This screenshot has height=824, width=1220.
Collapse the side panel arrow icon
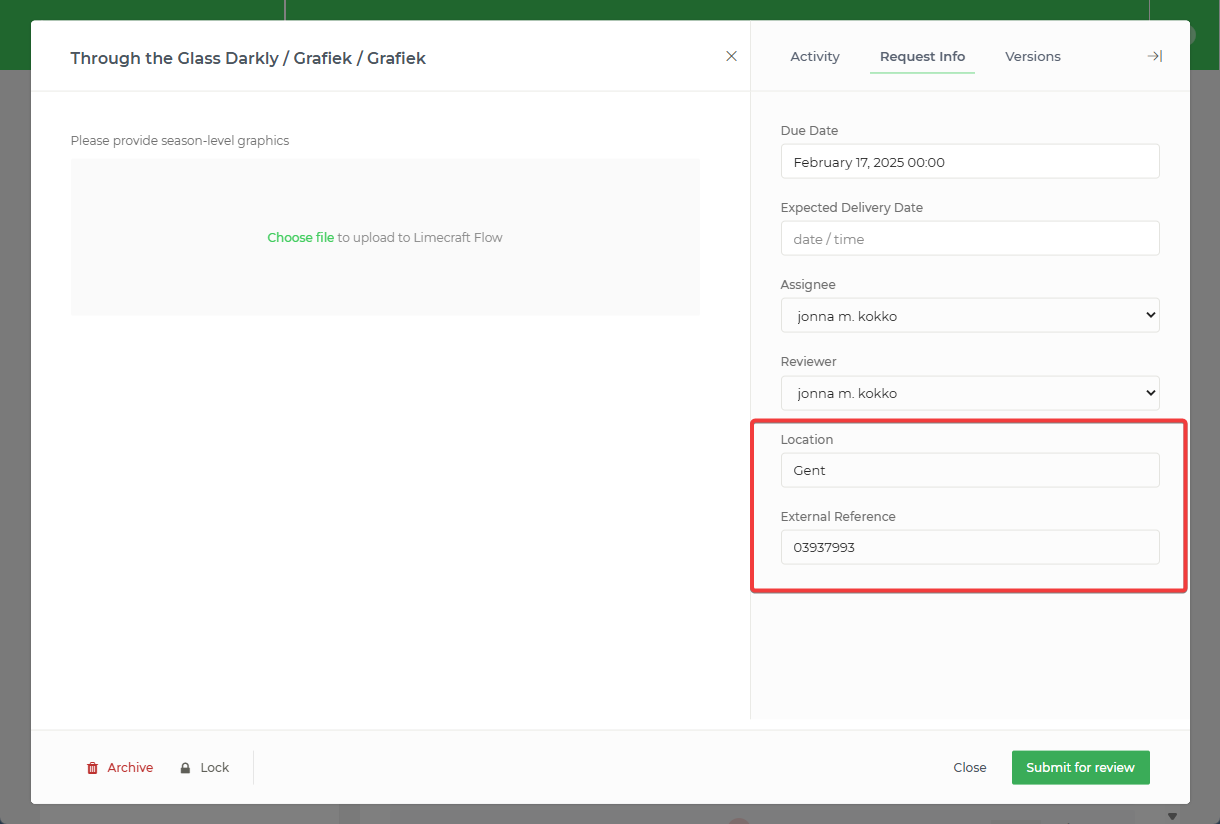point(1154,56)
